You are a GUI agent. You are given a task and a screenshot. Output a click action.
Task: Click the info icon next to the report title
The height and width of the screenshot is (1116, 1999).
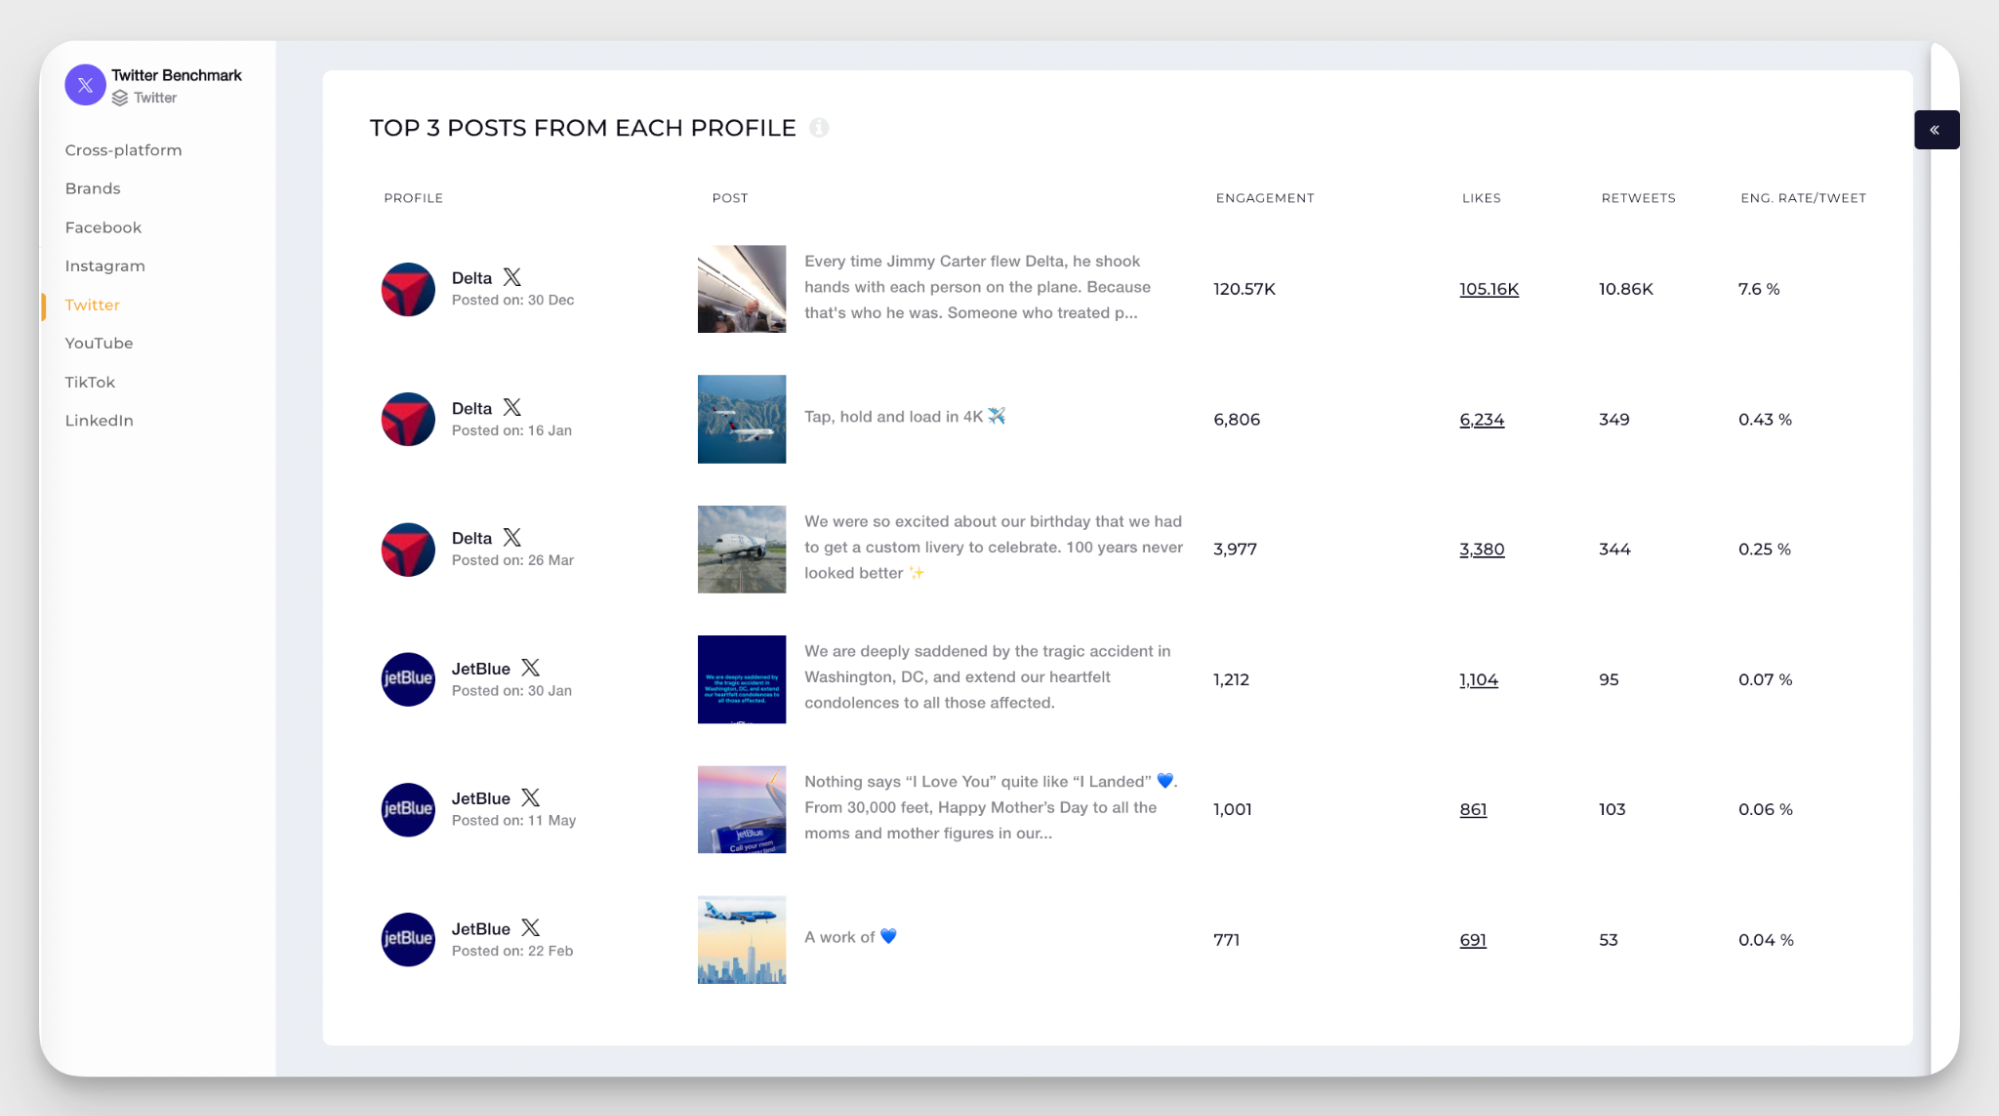pos(820,128)
